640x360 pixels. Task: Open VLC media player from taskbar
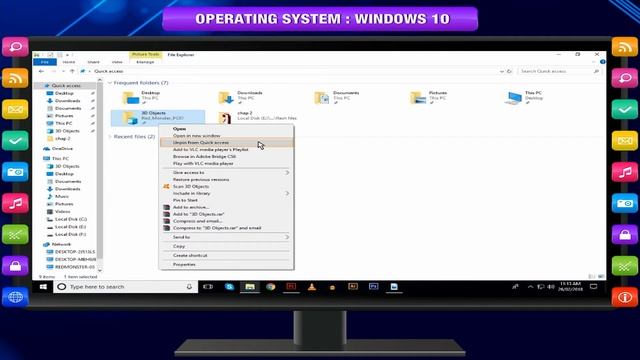(311, 287)
